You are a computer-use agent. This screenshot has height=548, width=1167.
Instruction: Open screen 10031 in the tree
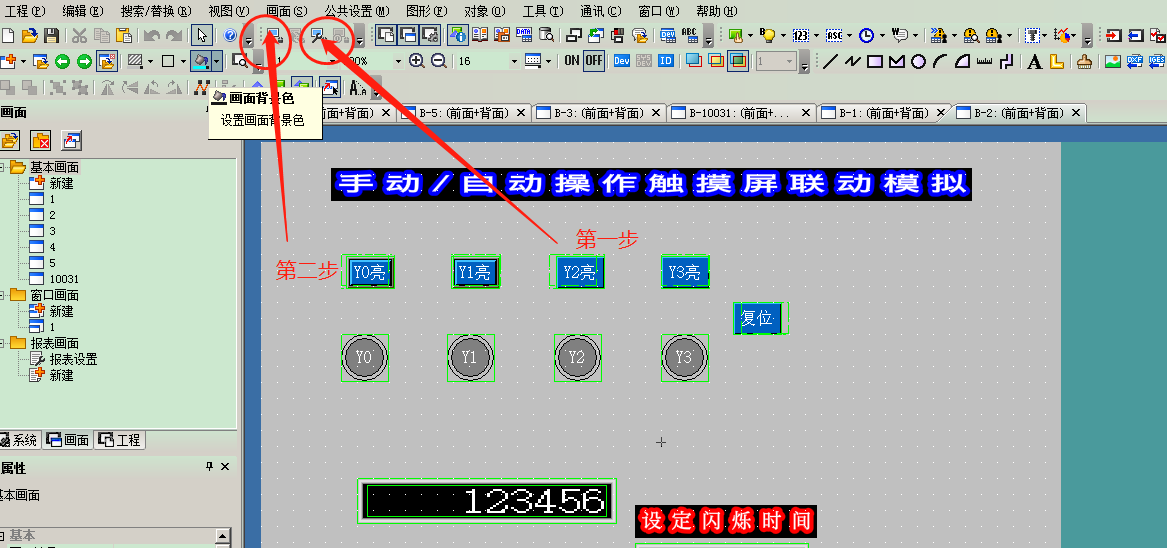[64, 279]
